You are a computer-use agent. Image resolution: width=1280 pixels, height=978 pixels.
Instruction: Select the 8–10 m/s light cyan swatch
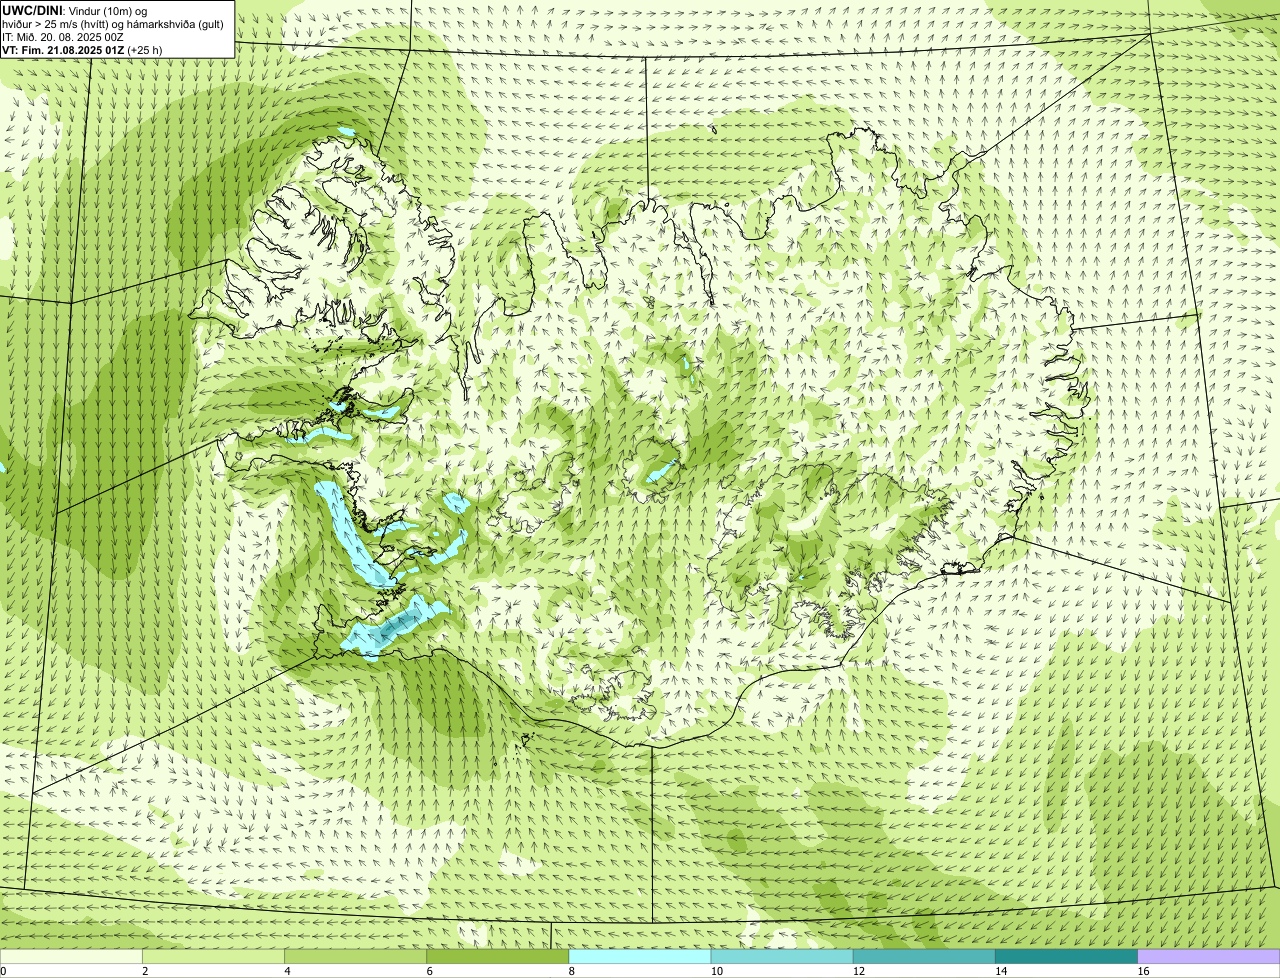pyautogui.click(x=640, y=956)
